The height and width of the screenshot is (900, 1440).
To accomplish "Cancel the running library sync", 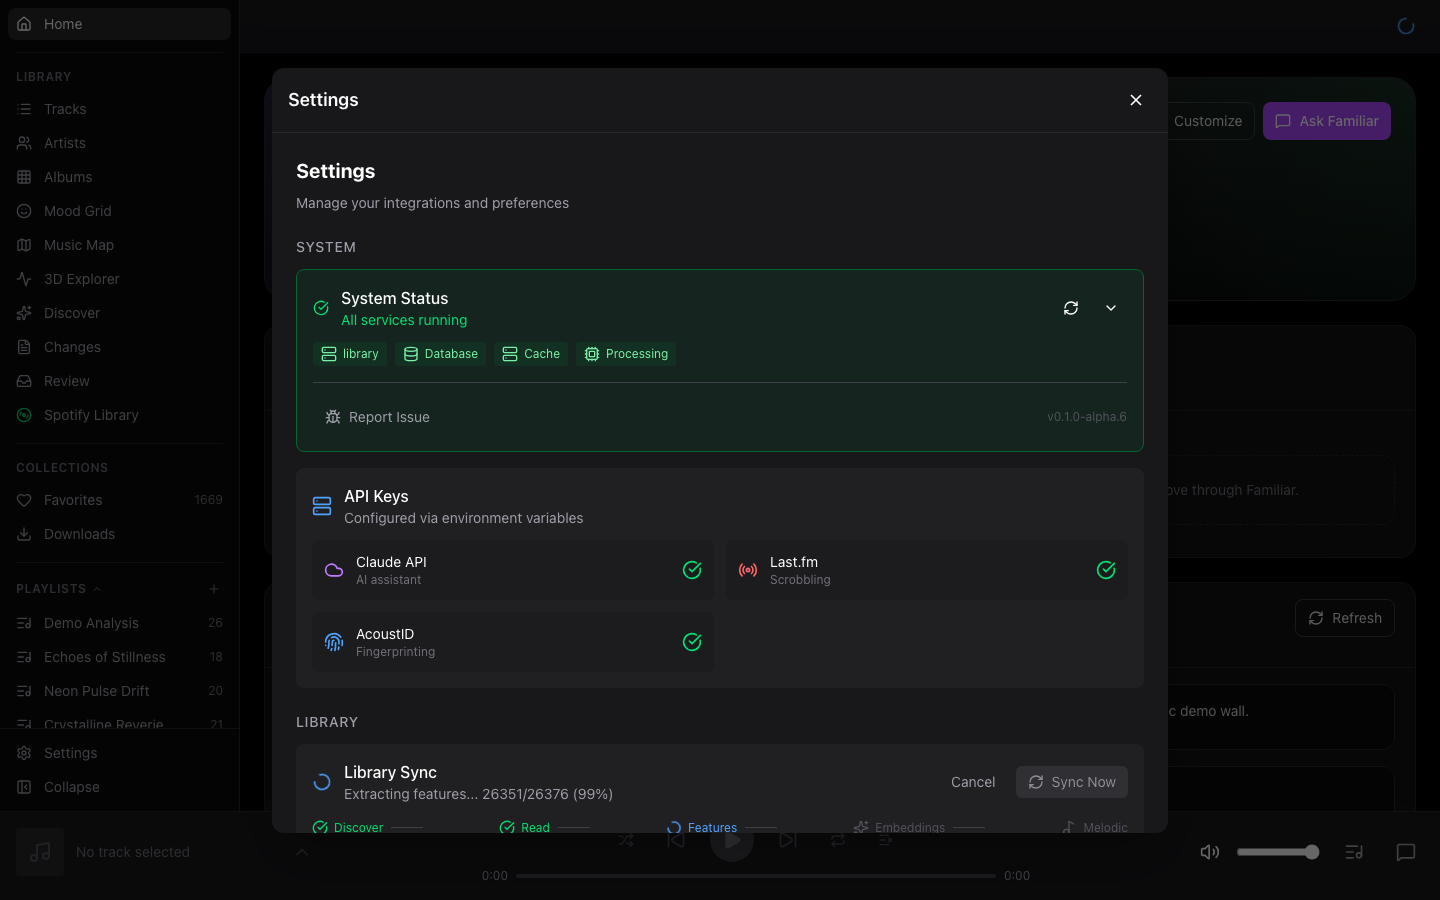I will 972,782.
